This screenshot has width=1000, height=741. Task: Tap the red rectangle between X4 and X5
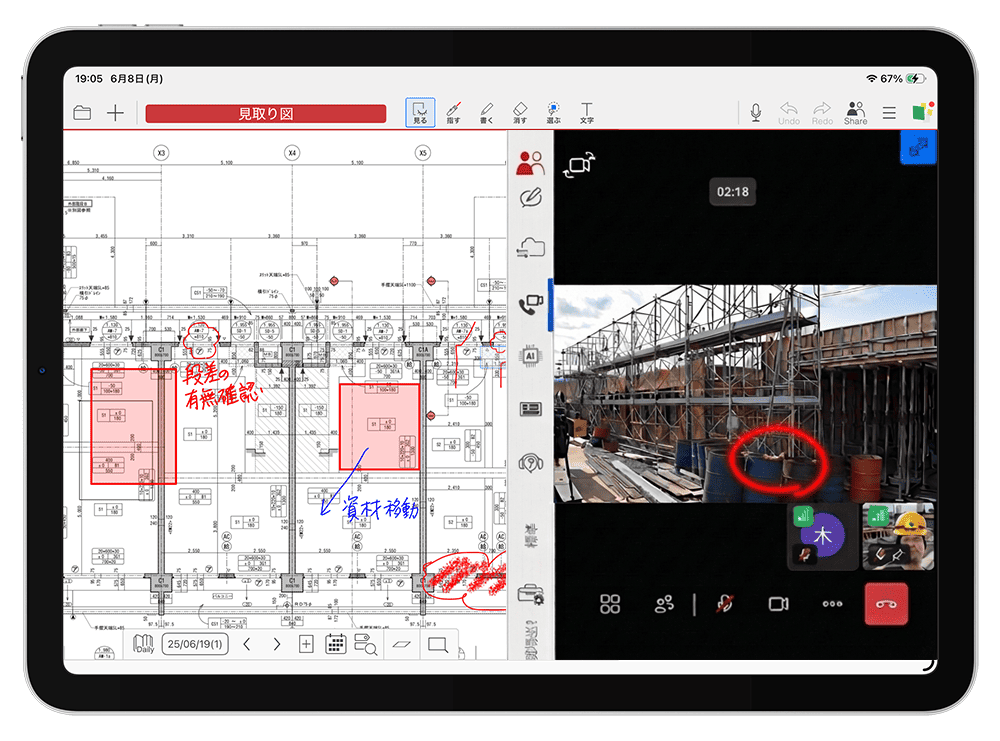point(379,426)
